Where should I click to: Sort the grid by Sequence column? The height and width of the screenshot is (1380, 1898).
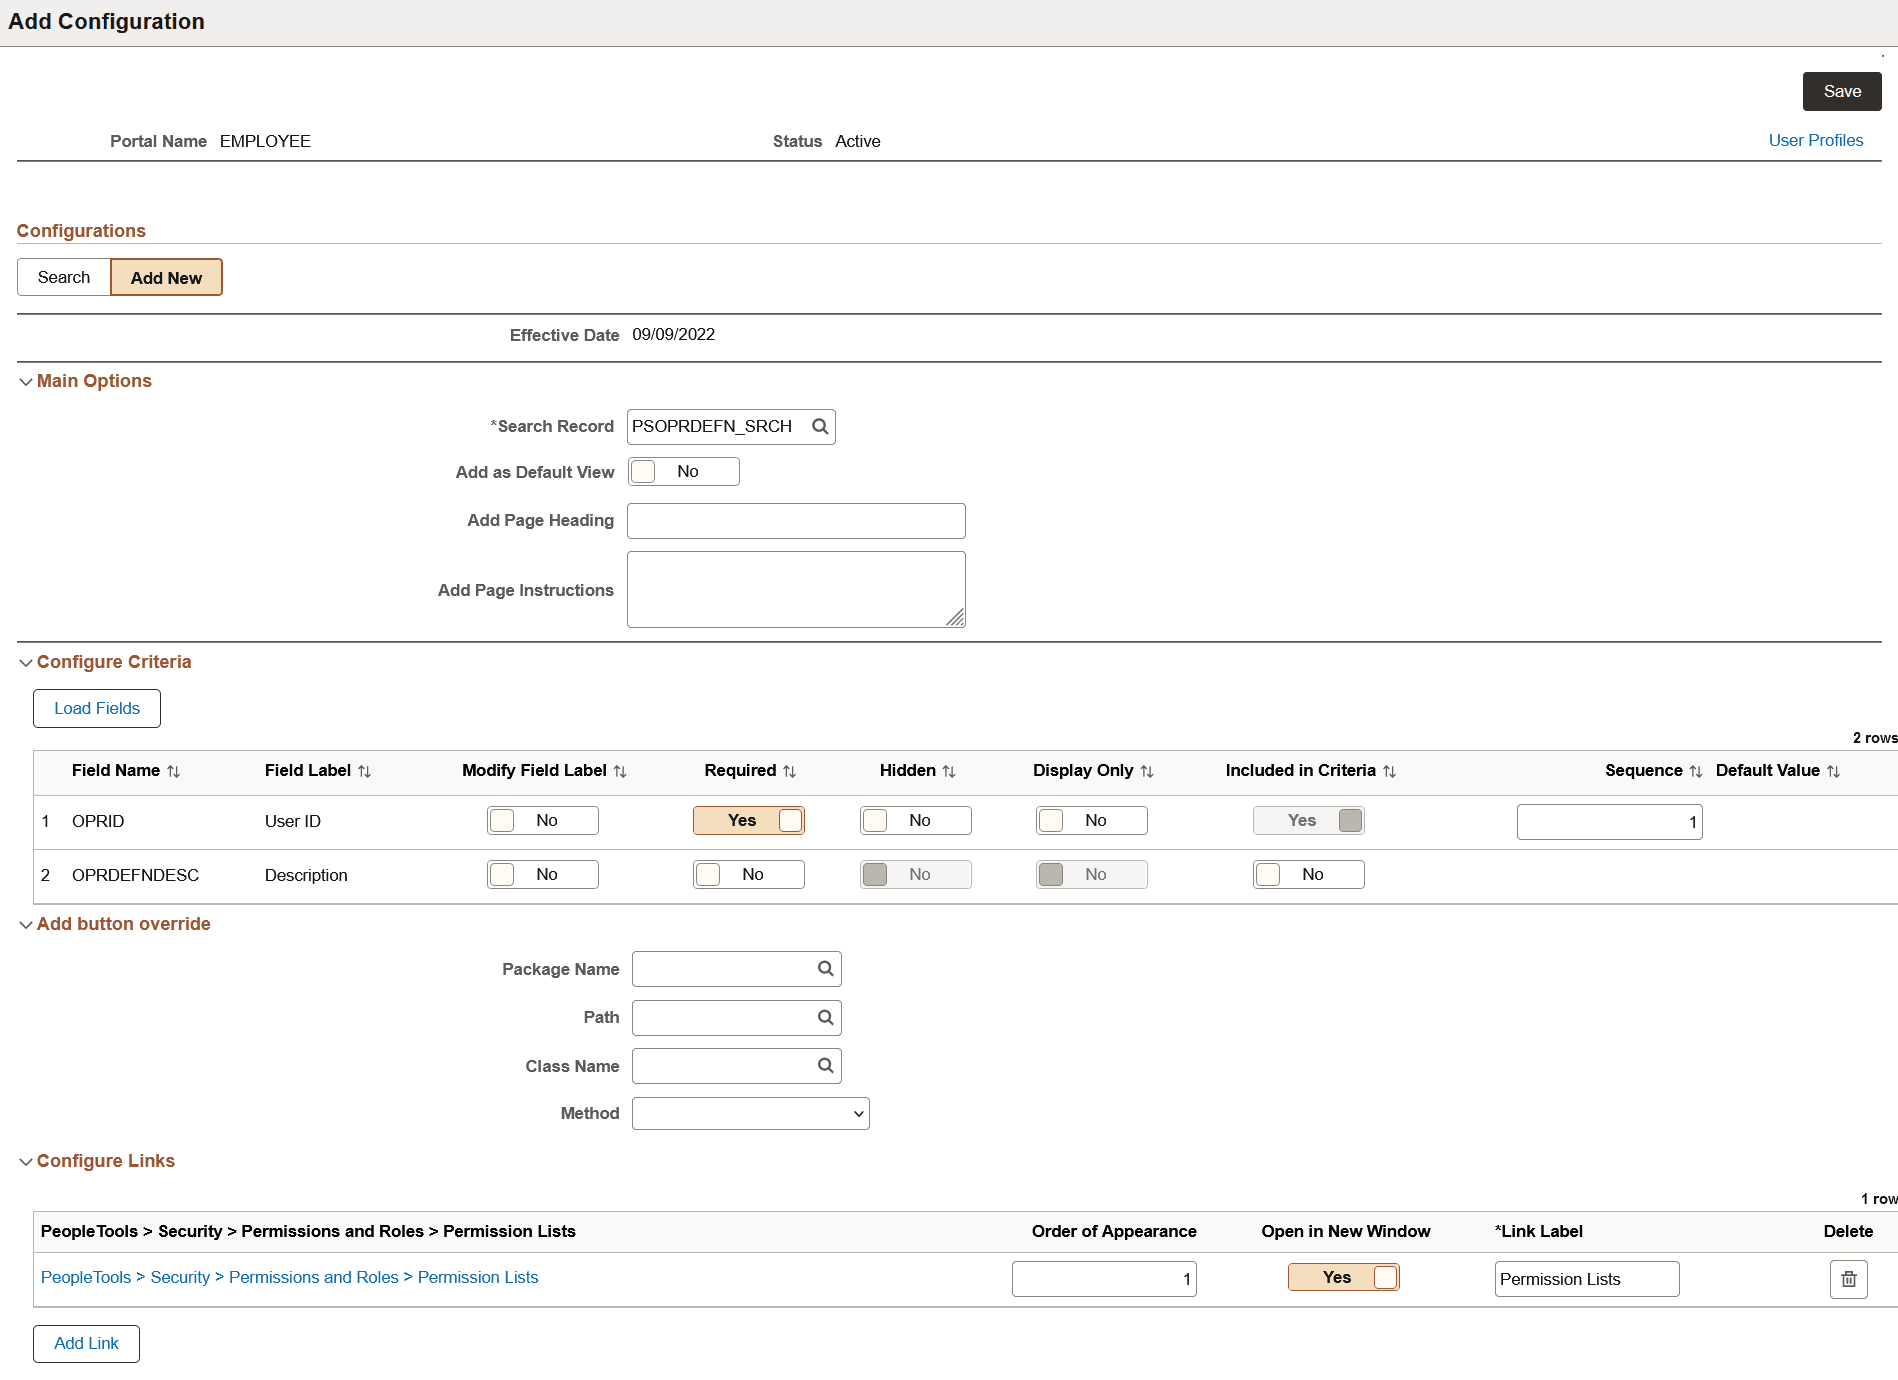1695,770
